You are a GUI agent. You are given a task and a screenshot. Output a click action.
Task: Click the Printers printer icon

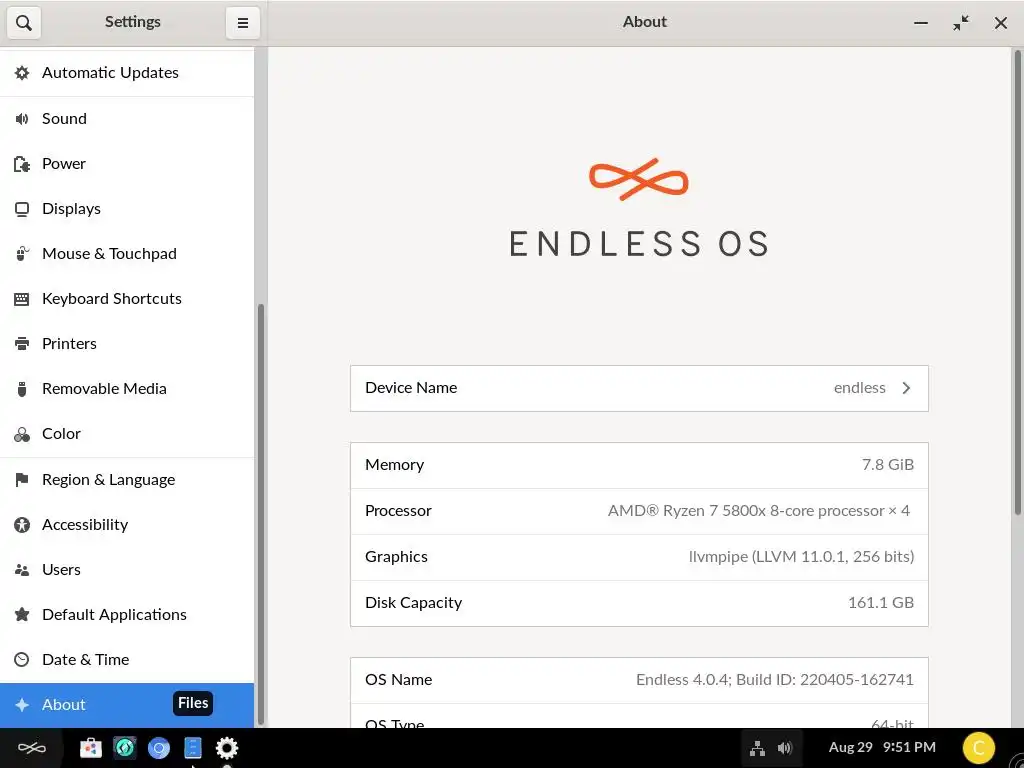click(22, 344)
